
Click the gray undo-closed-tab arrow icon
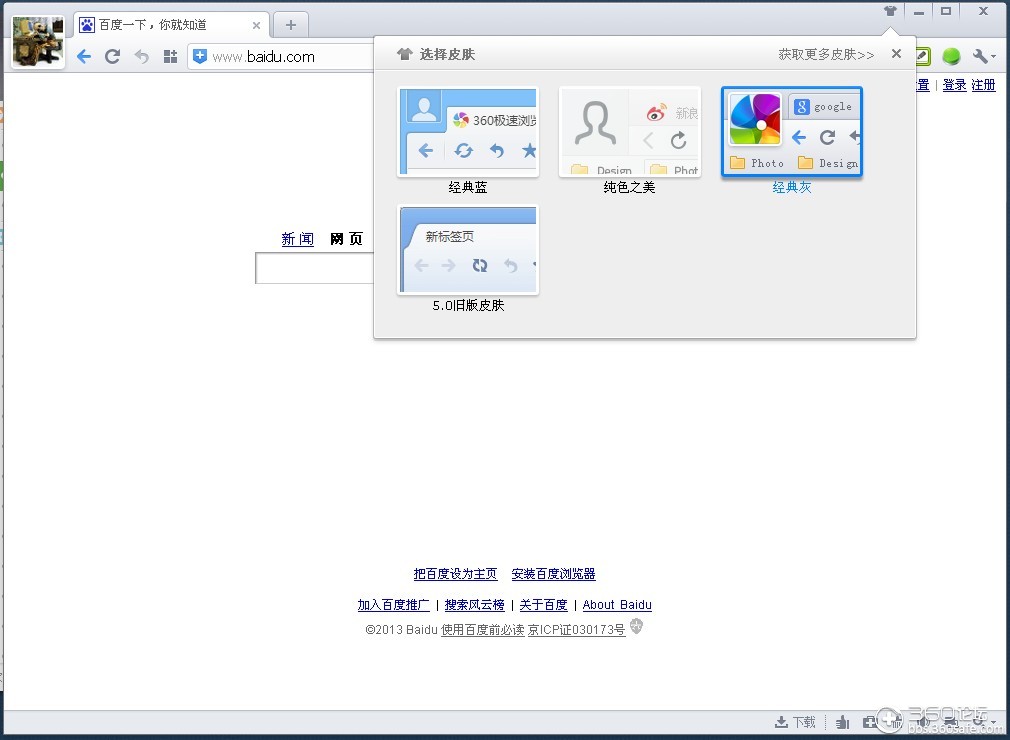pyautogui.click(x=142, y=57)
